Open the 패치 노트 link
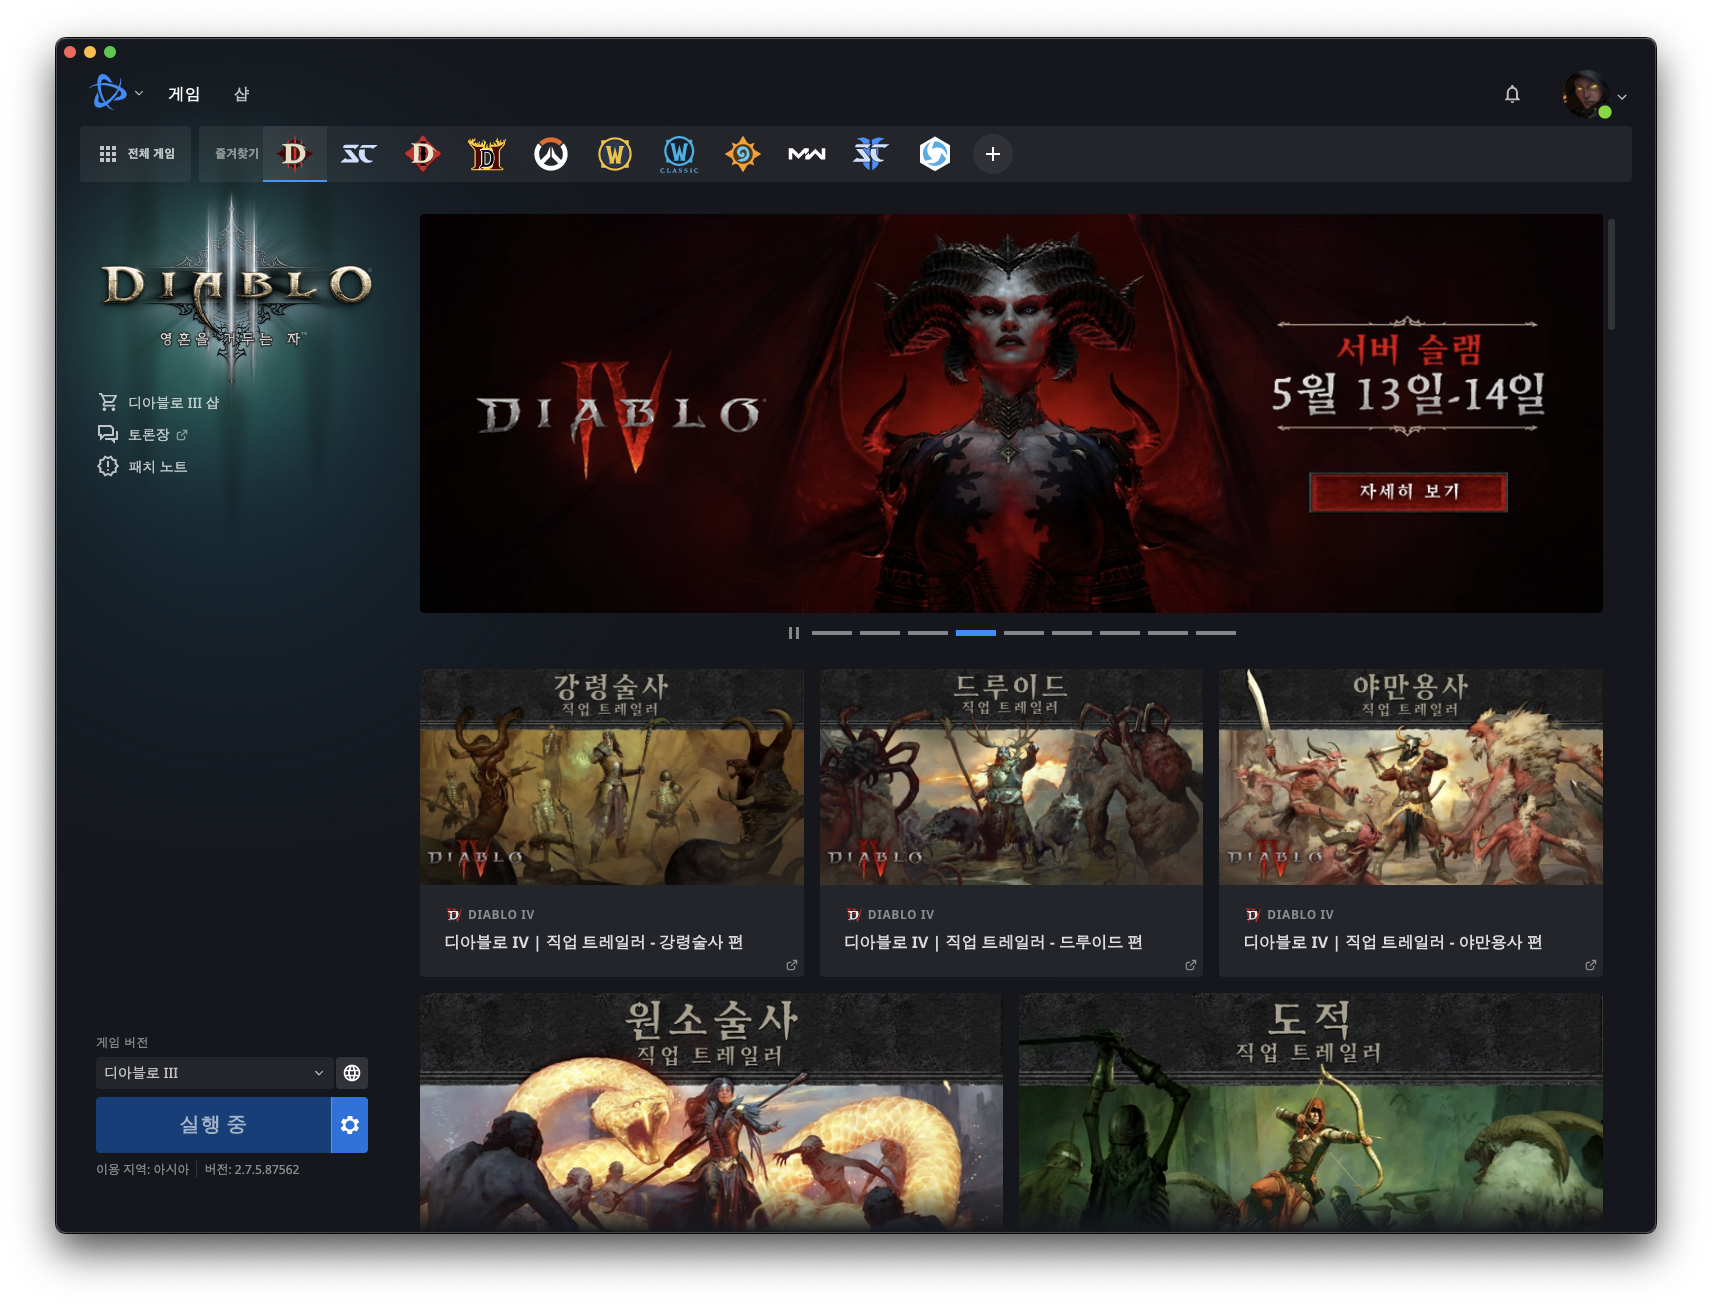The height and width of the screenshot is (1307, 1712). pyautogui.click(x=142, y=466)
